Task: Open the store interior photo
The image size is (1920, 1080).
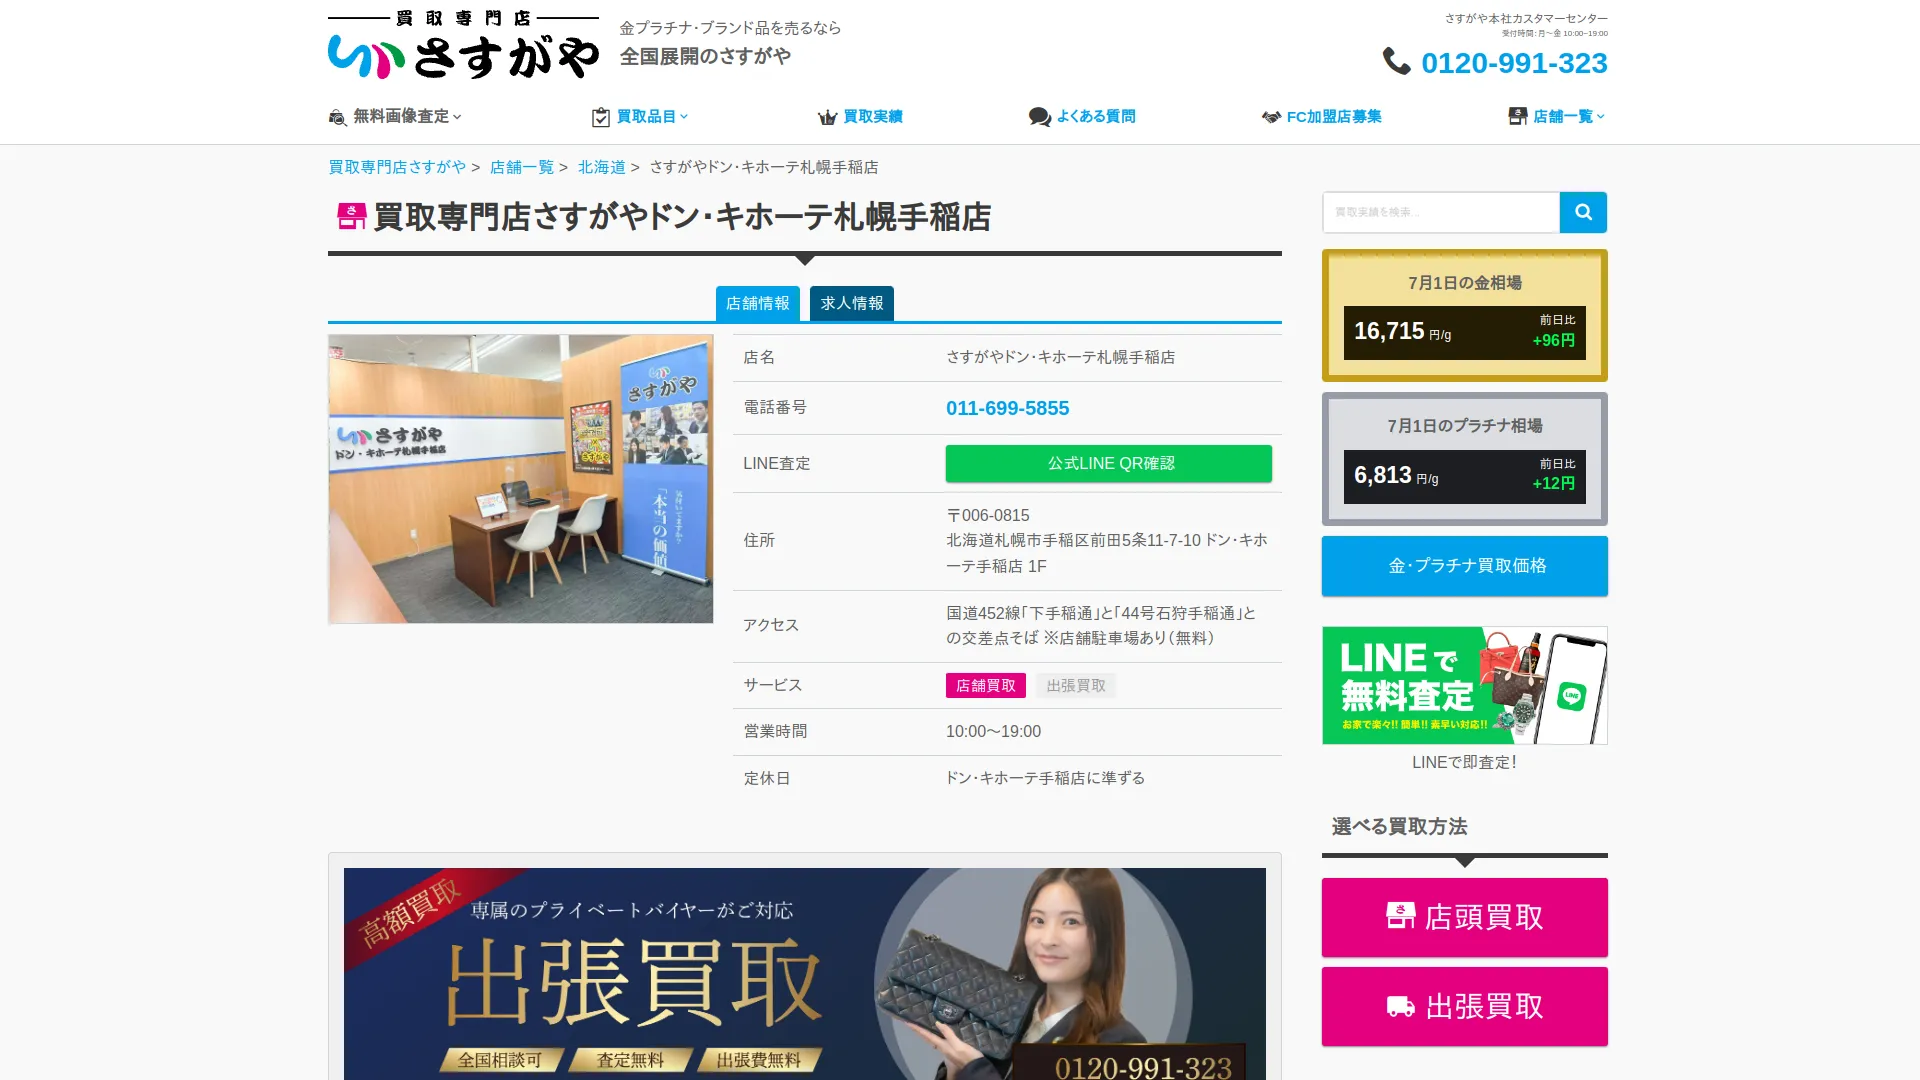Action: point(520,479)
